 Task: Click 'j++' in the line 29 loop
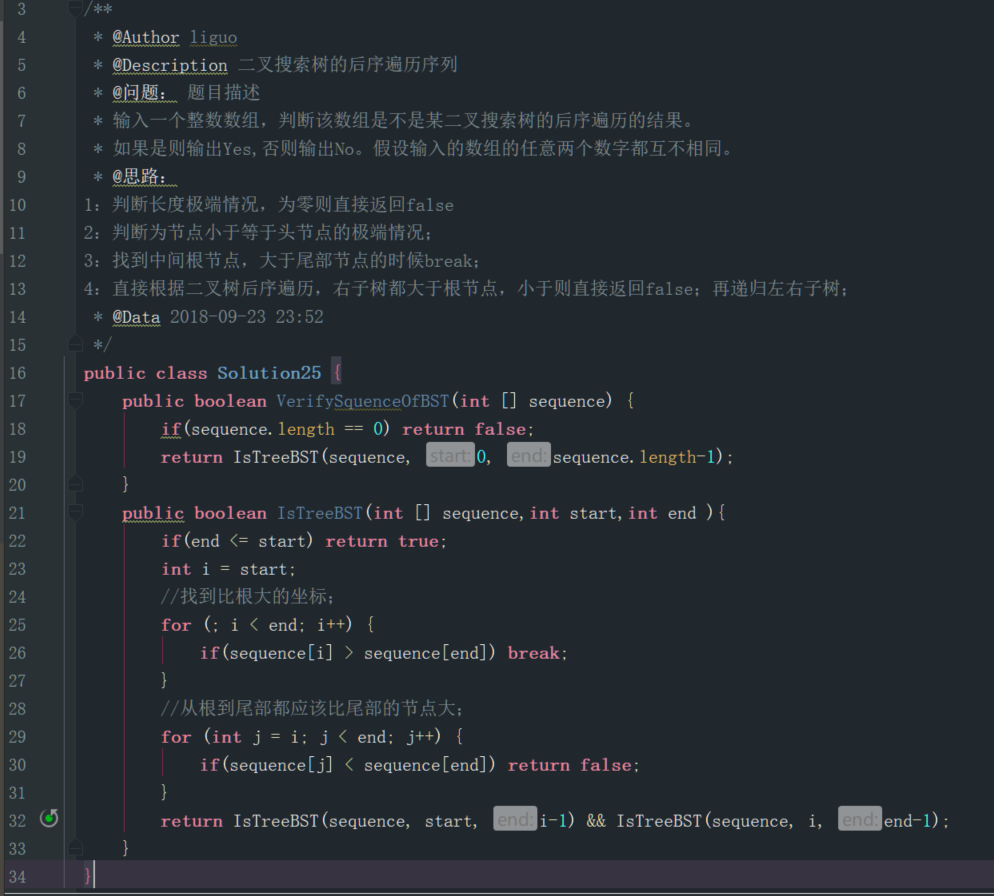point(420,737)
